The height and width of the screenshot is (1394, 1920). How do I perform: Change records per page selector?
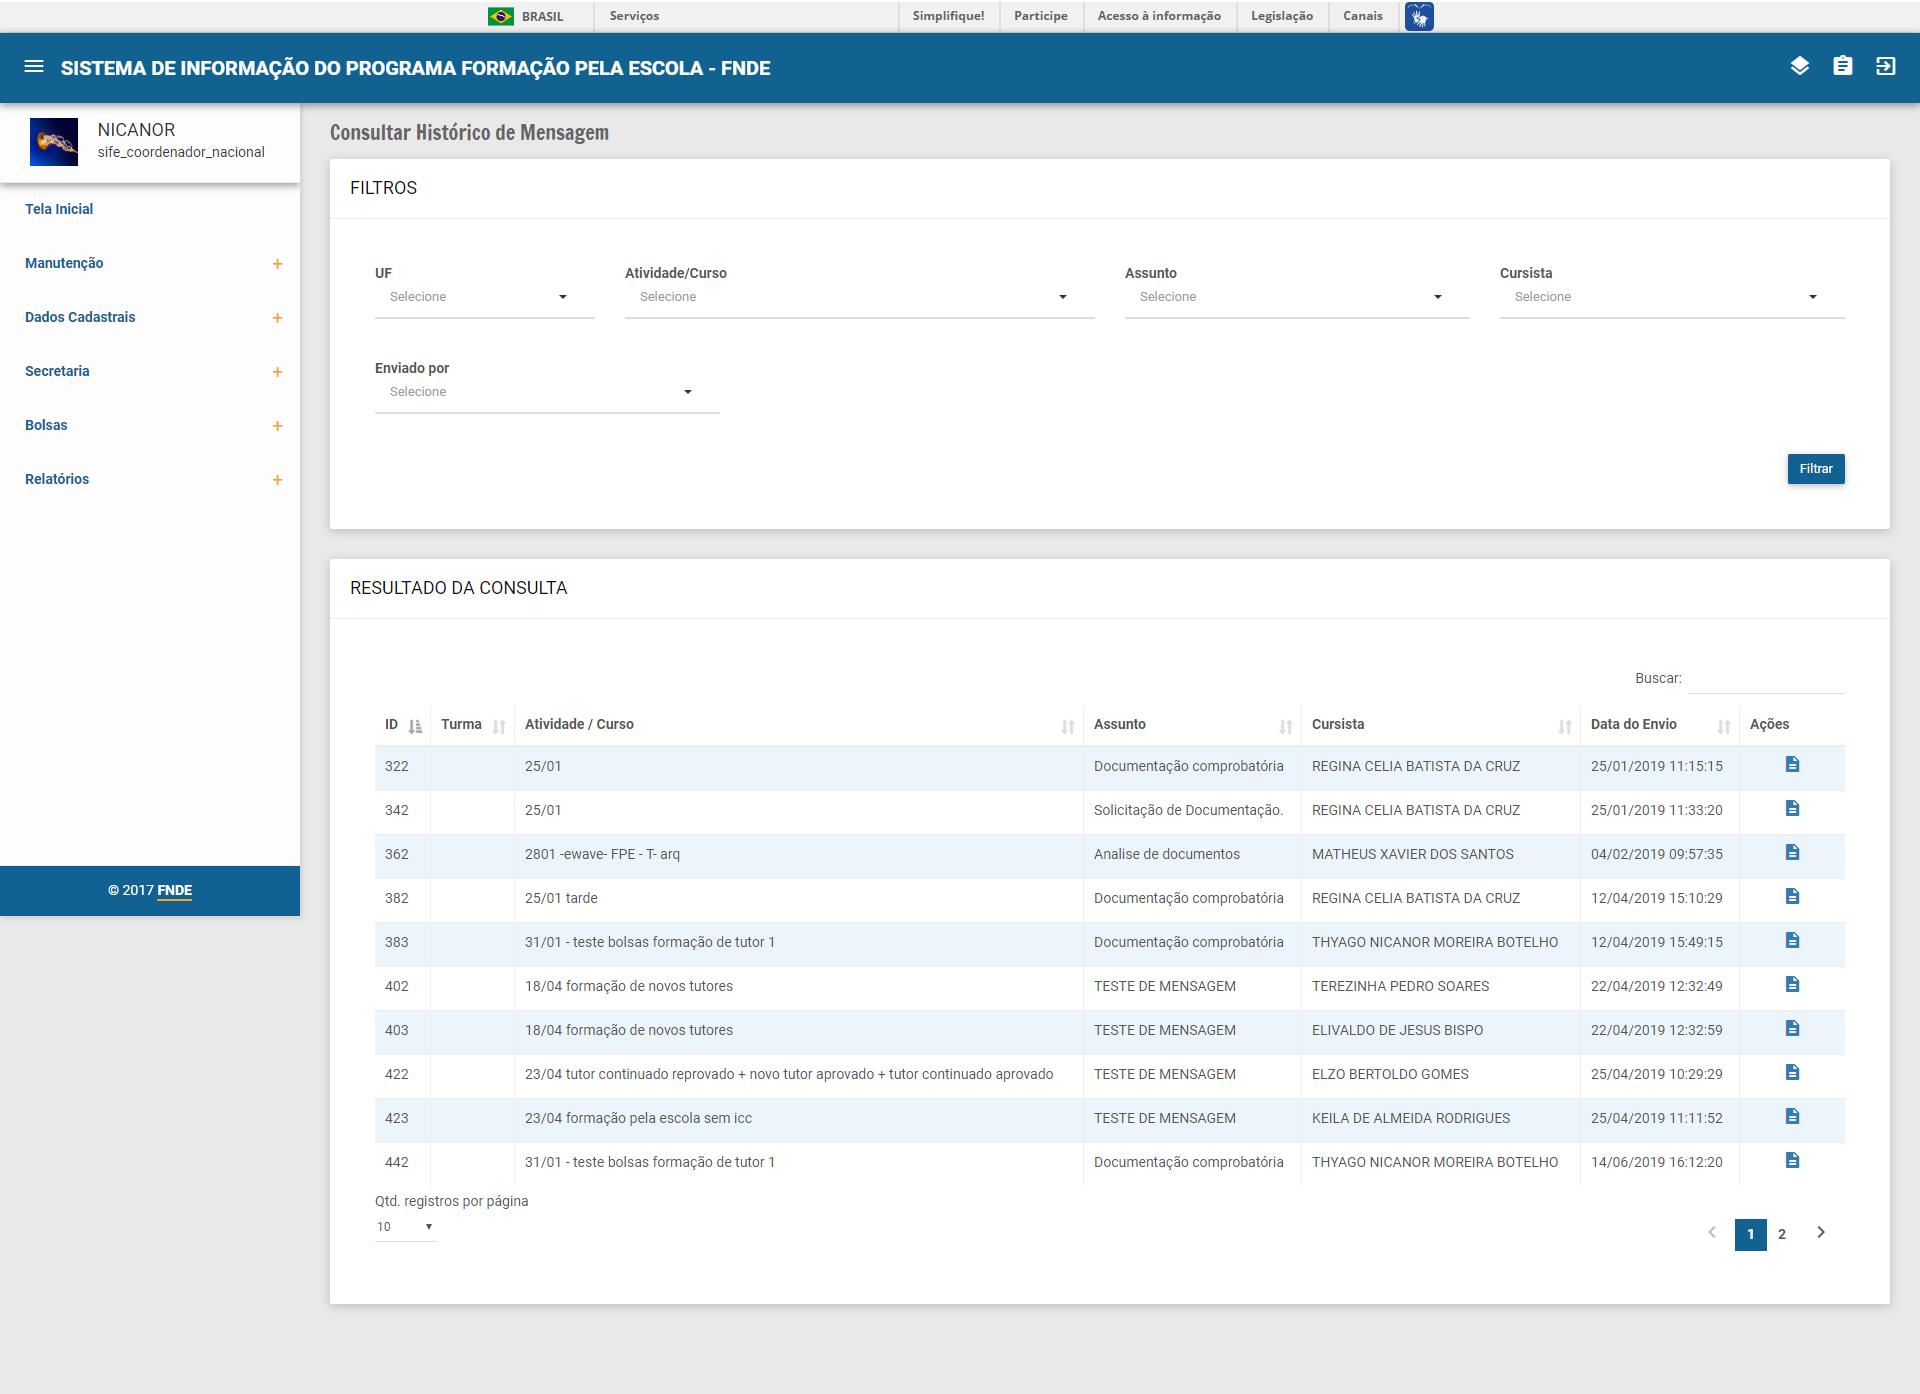(405, 1227)
